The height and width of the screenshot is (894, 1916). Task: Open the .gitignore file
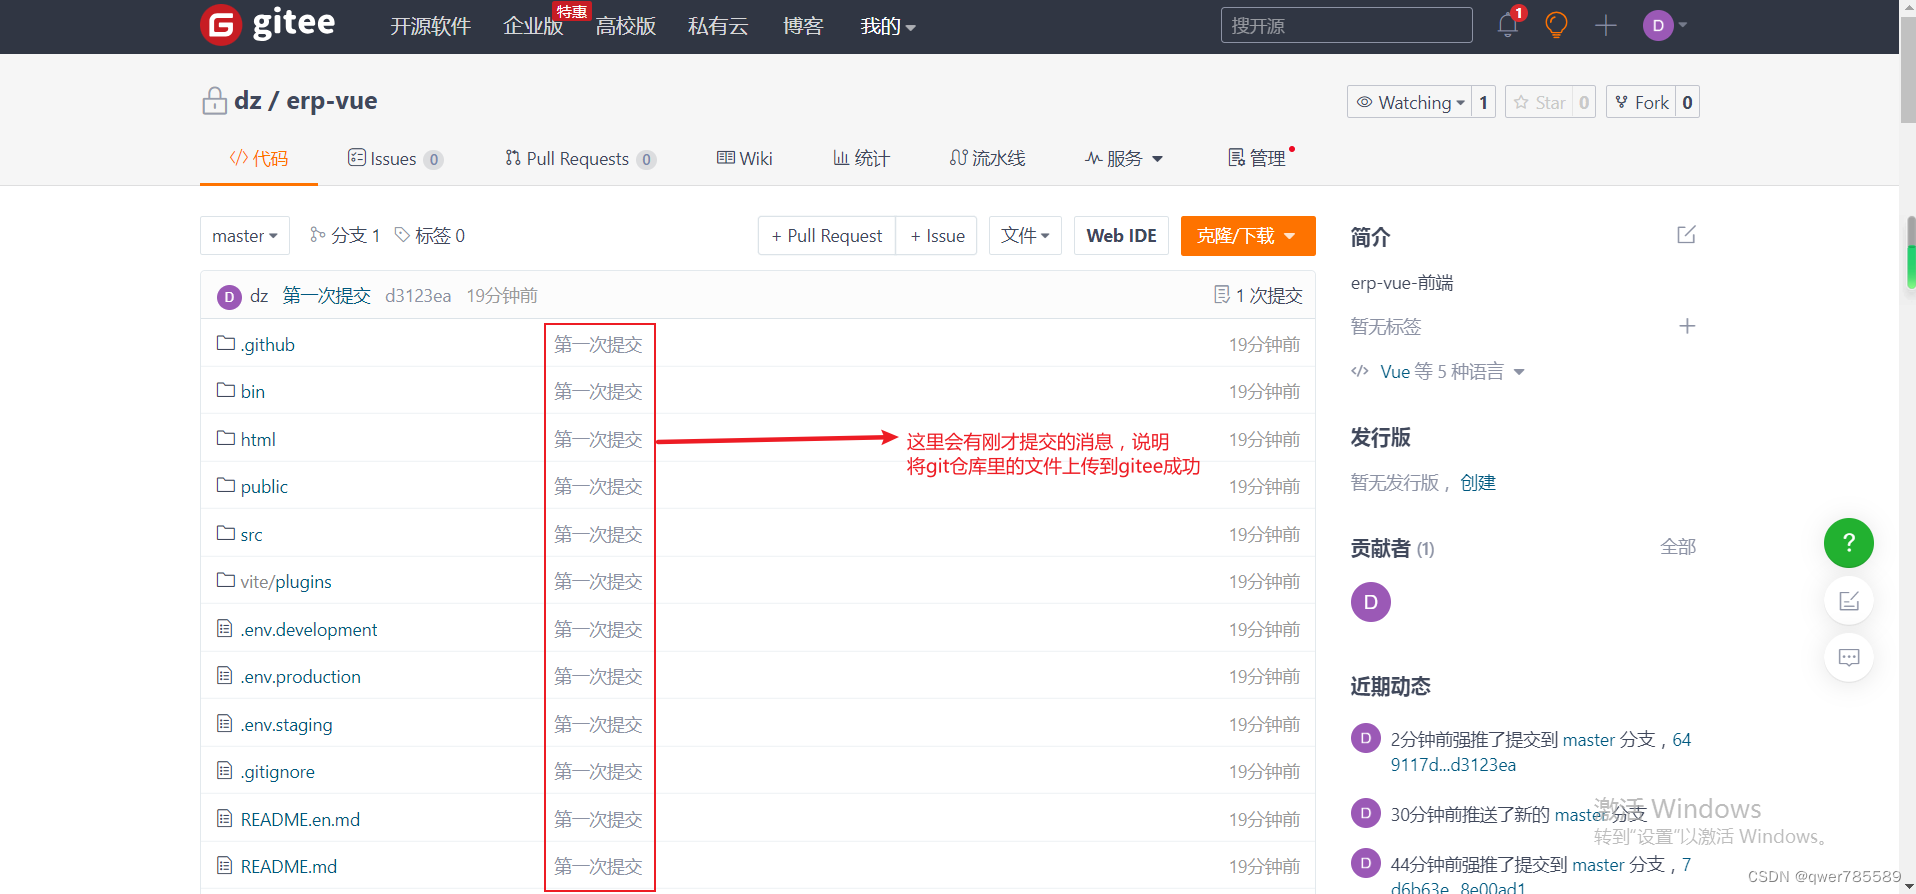(277, 772)
